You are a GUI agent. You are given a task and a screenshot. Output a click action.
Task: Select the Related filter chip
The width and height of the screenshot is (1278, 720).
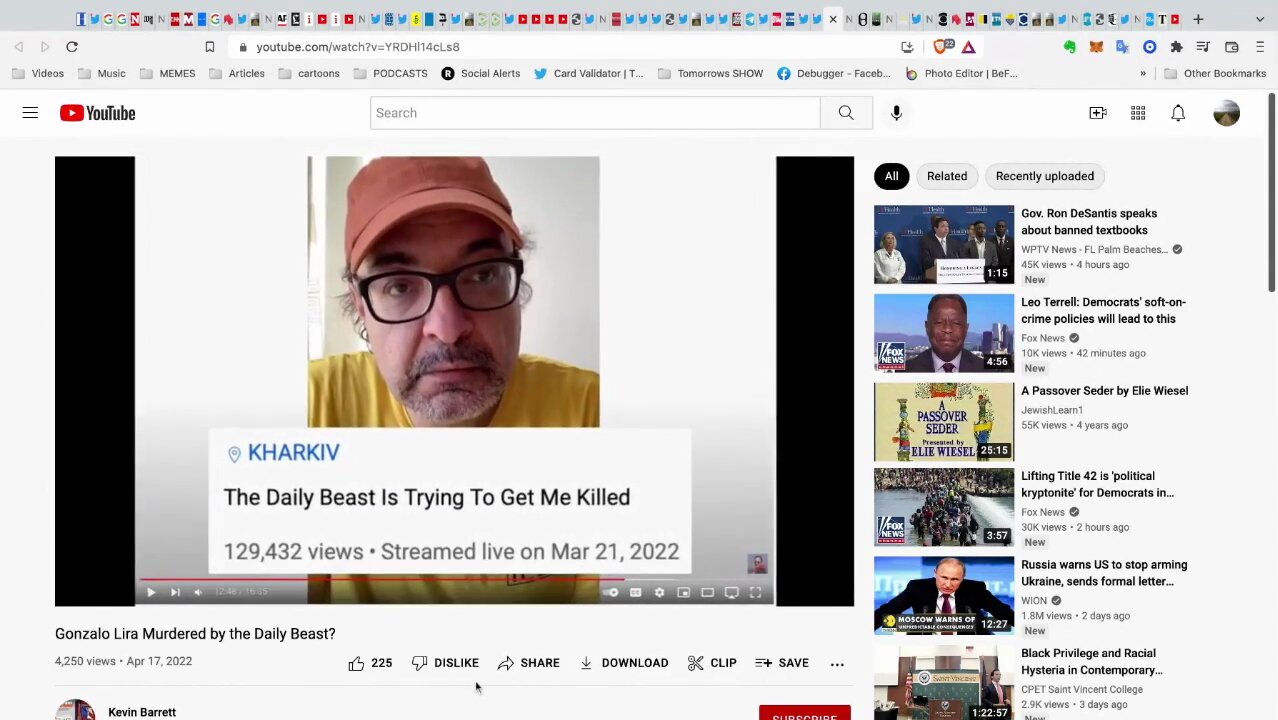click(x=947, y=176)
